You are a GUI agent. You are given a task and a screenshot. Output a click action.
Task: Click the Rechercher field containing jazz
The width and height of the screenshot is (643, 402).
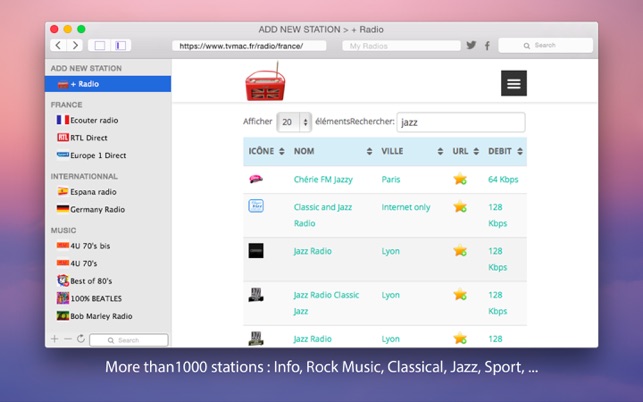pos(461,122)
